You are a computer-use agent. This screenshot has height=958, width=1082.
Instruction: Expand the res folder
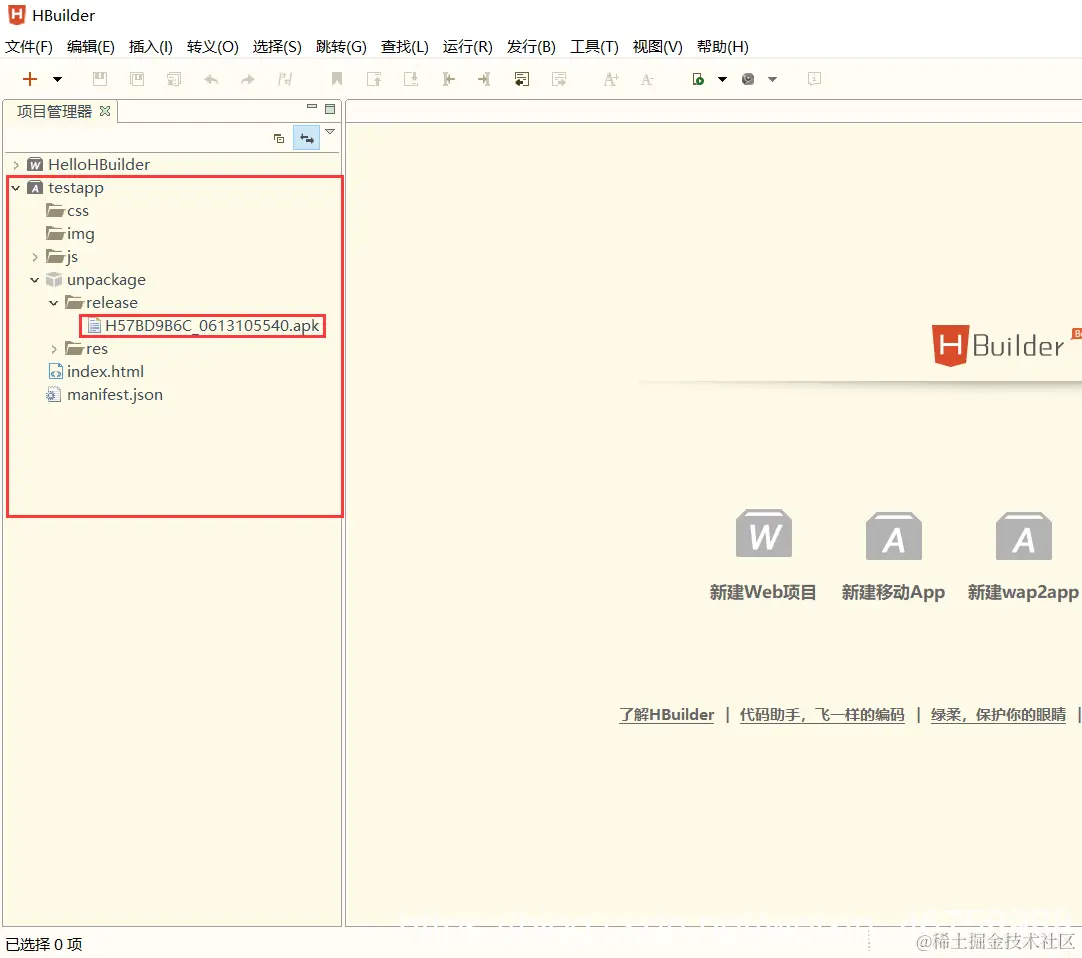tap(53, 349)
